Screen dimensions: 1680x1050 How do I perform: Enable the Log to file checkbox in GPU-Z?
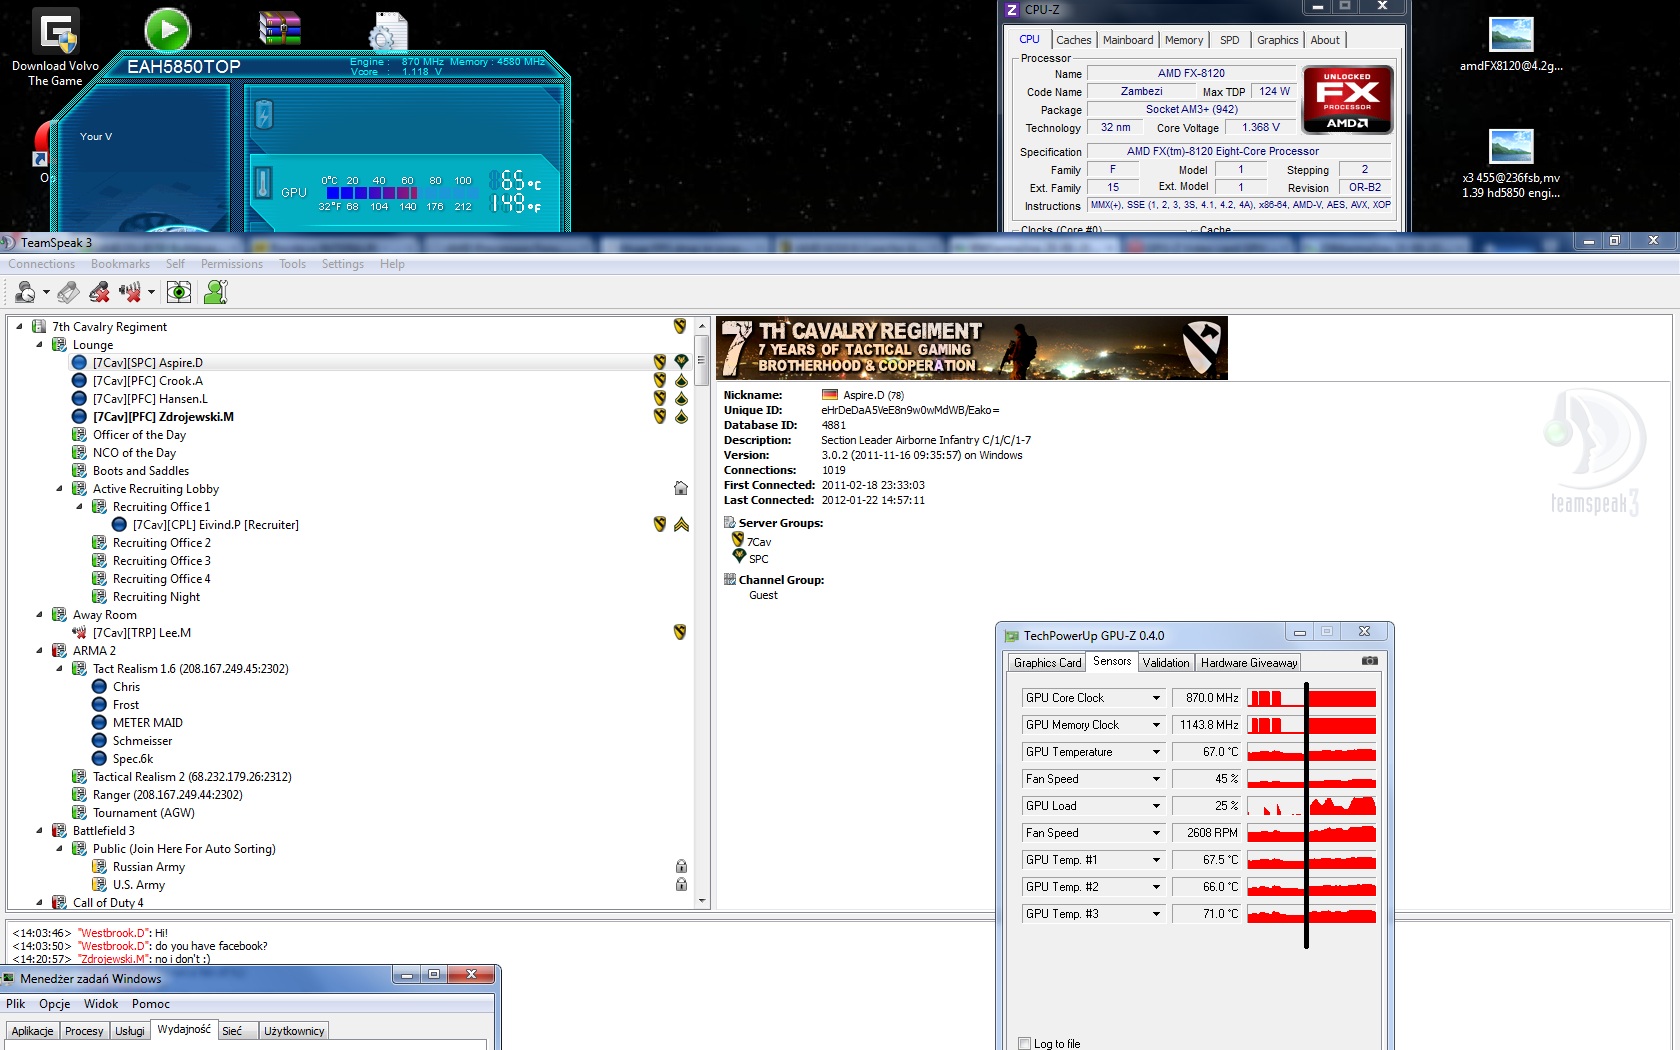click(1024, 1043)
